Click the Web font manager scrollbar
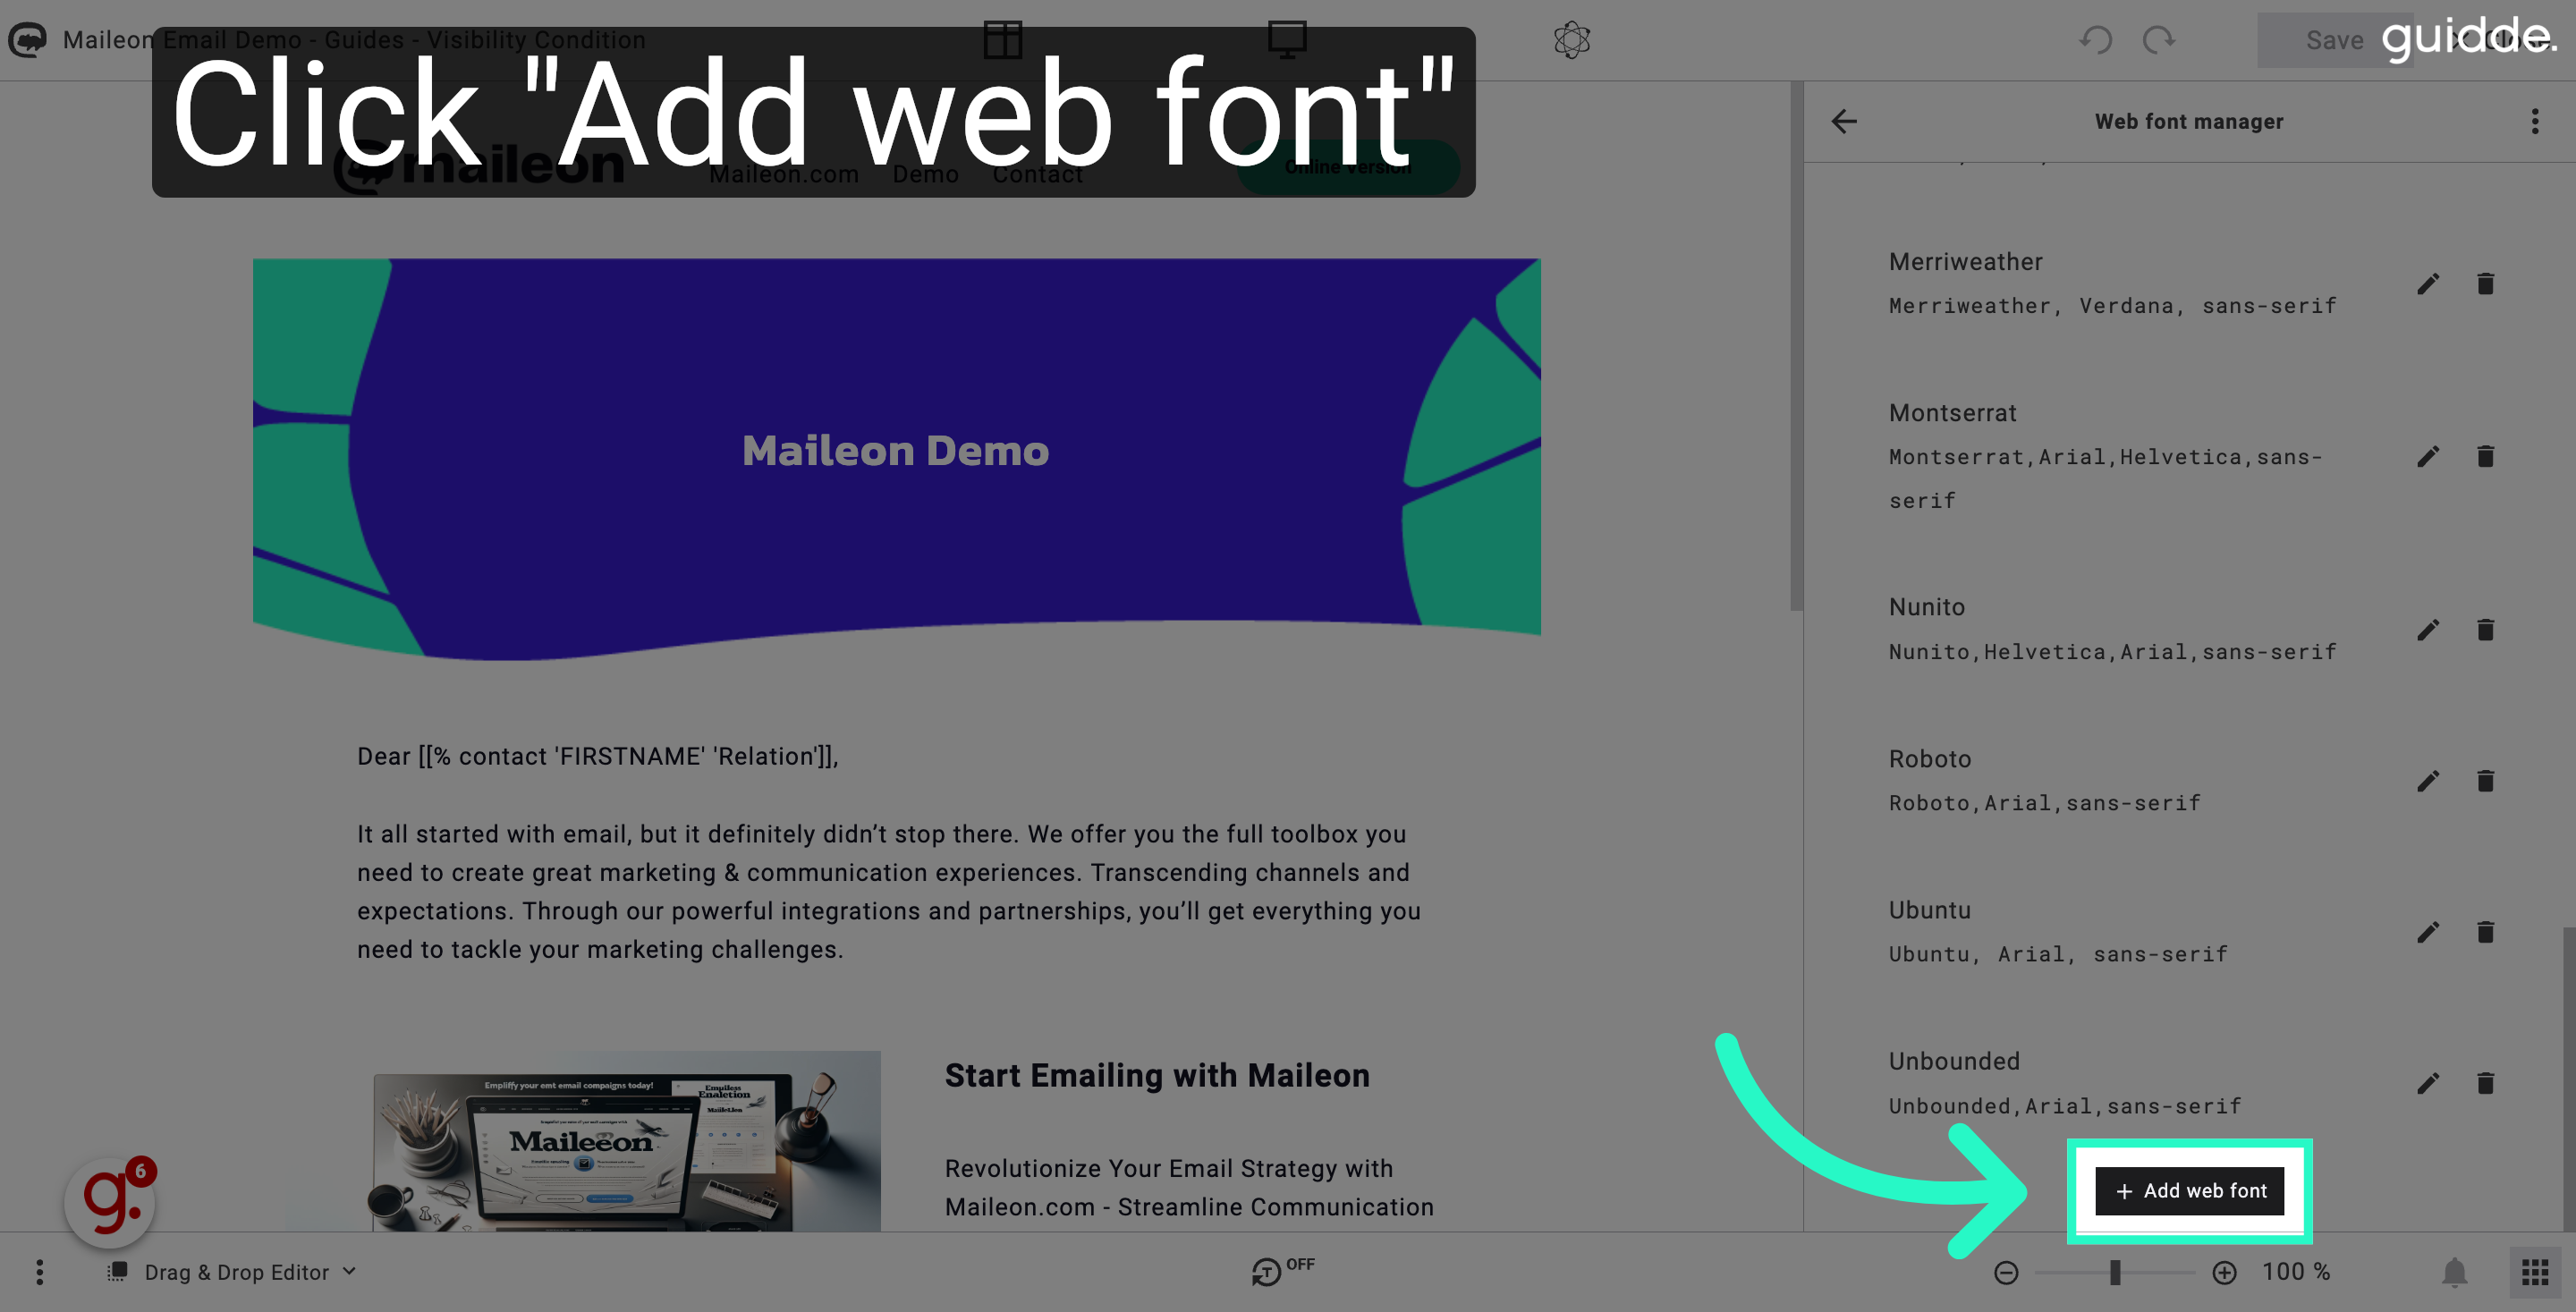This screenshot has width=2576, height=1312. (2568, 1080)
